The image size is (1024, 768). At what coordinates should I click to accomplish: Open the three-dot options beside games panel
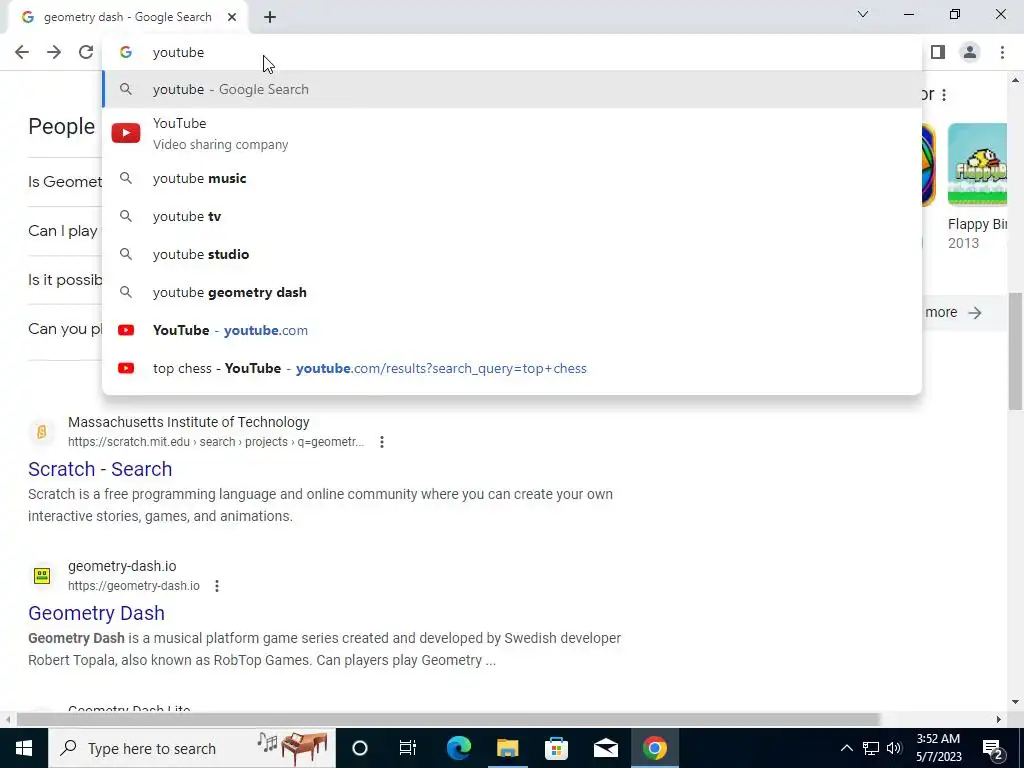pyautogui.click(x=944, y=95)
